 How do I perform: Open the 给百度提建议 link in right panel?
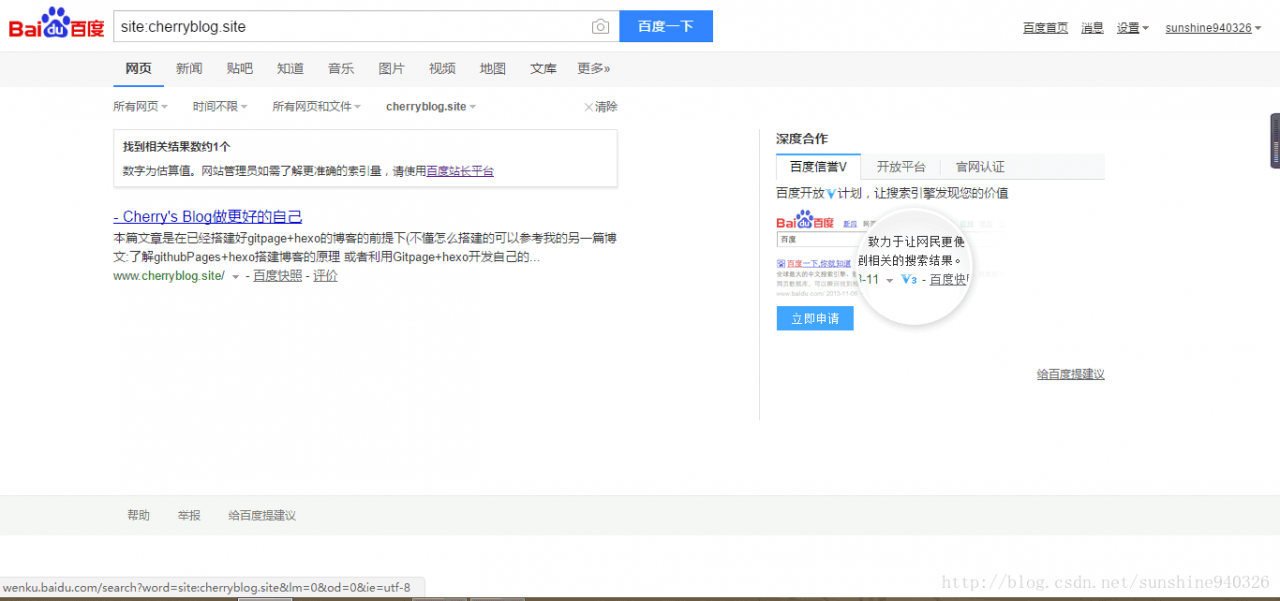coord(1070,374)
